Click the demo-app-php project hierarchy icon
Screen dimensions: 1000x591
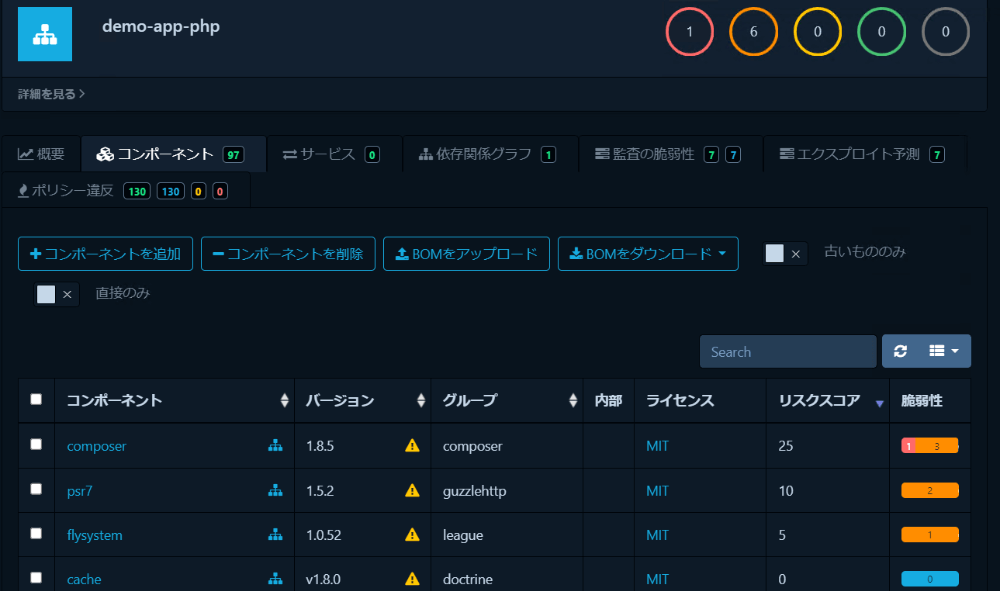45,34
